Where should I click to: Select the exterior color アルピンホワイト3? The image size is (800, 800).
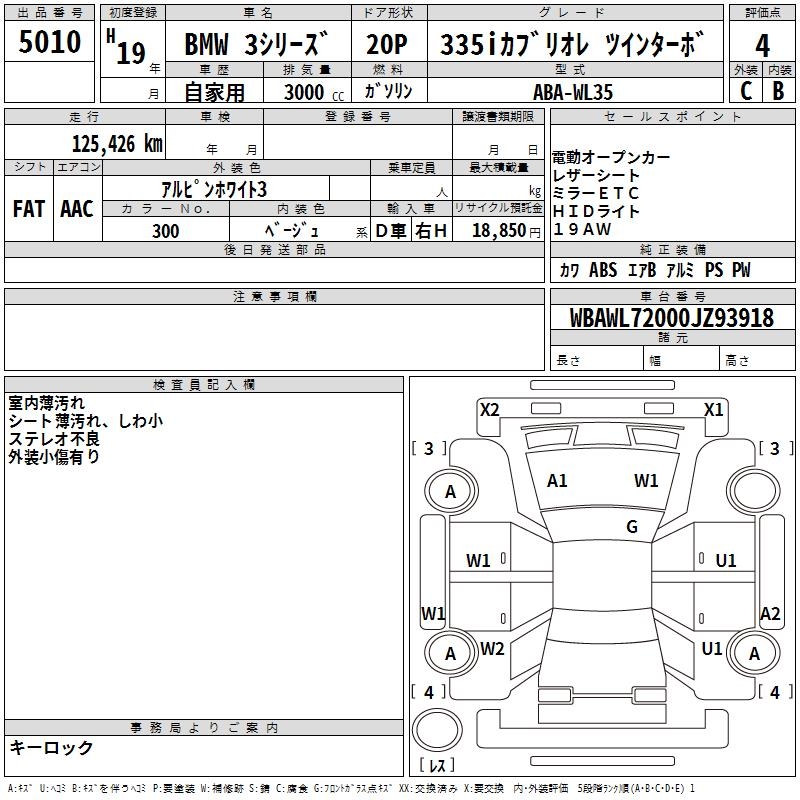click(x=214, y=189)
